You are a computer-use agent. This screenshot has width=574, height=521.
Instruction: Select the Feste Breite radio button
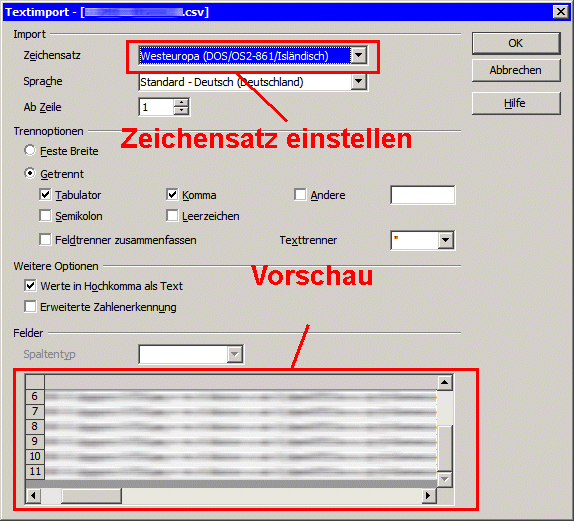30,150
